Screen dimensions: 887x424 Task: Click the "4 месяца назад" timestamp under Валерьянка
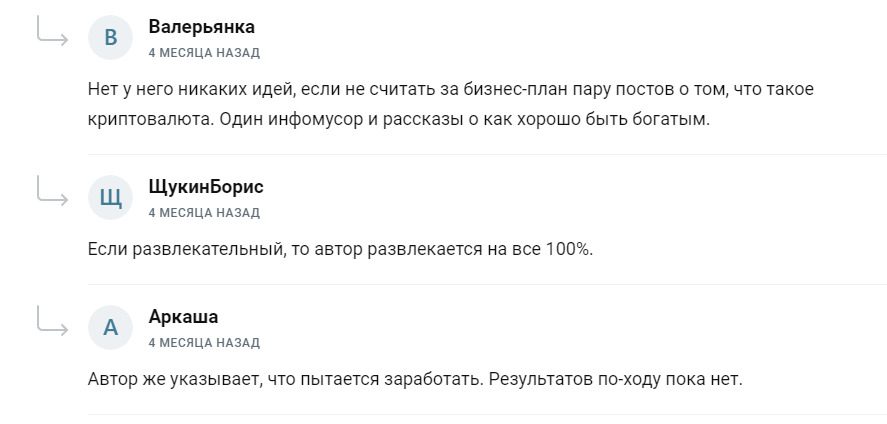(x=204, y=52)
